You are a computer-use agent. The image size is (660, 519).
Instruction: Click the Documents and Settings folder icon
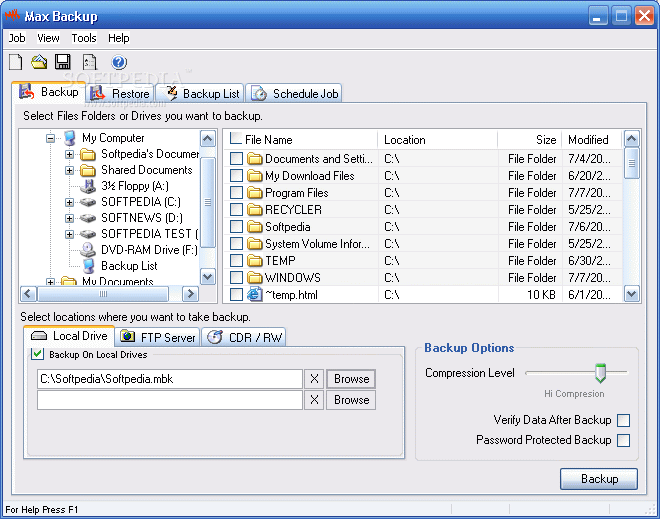tap(254, 159)
